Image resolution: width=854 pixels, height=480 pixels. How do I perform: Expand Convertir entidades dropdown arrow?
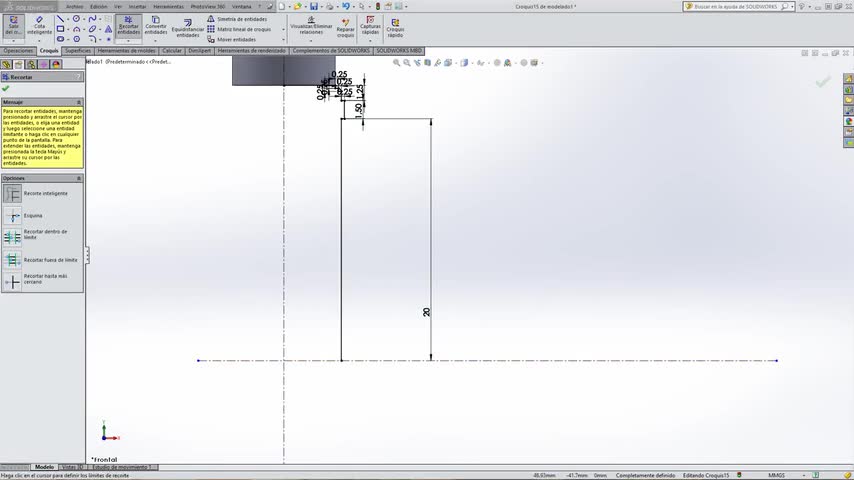pyautogui.click(x=156, y=41)
